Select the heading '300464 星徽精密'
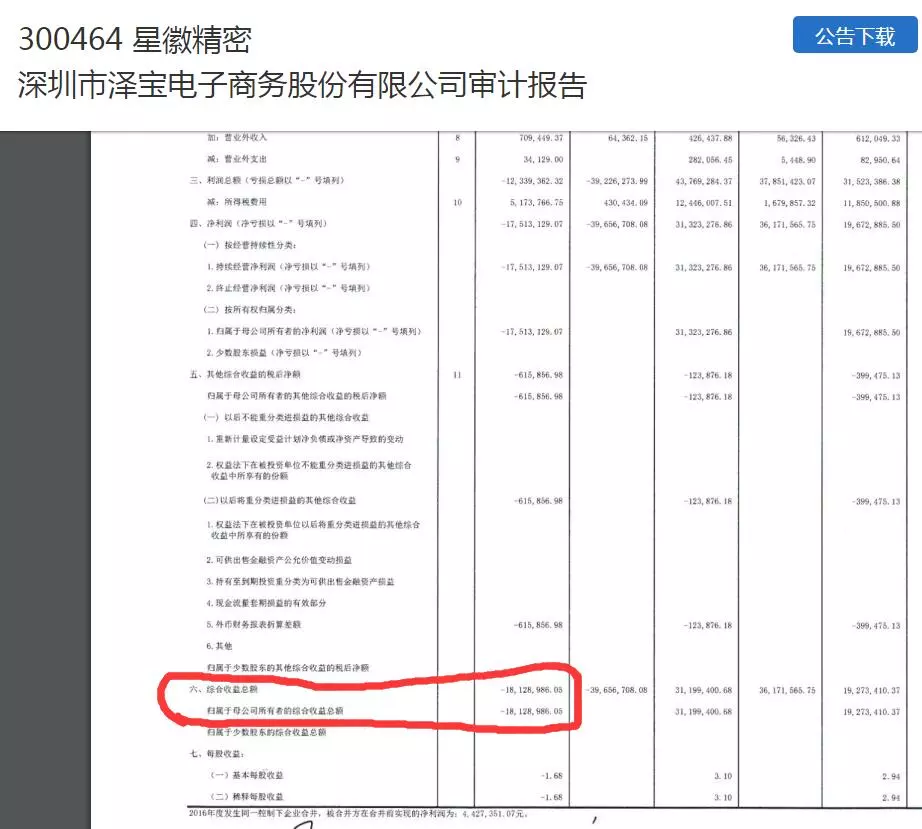This screenshot has width=922, height=829. (135, 39)
